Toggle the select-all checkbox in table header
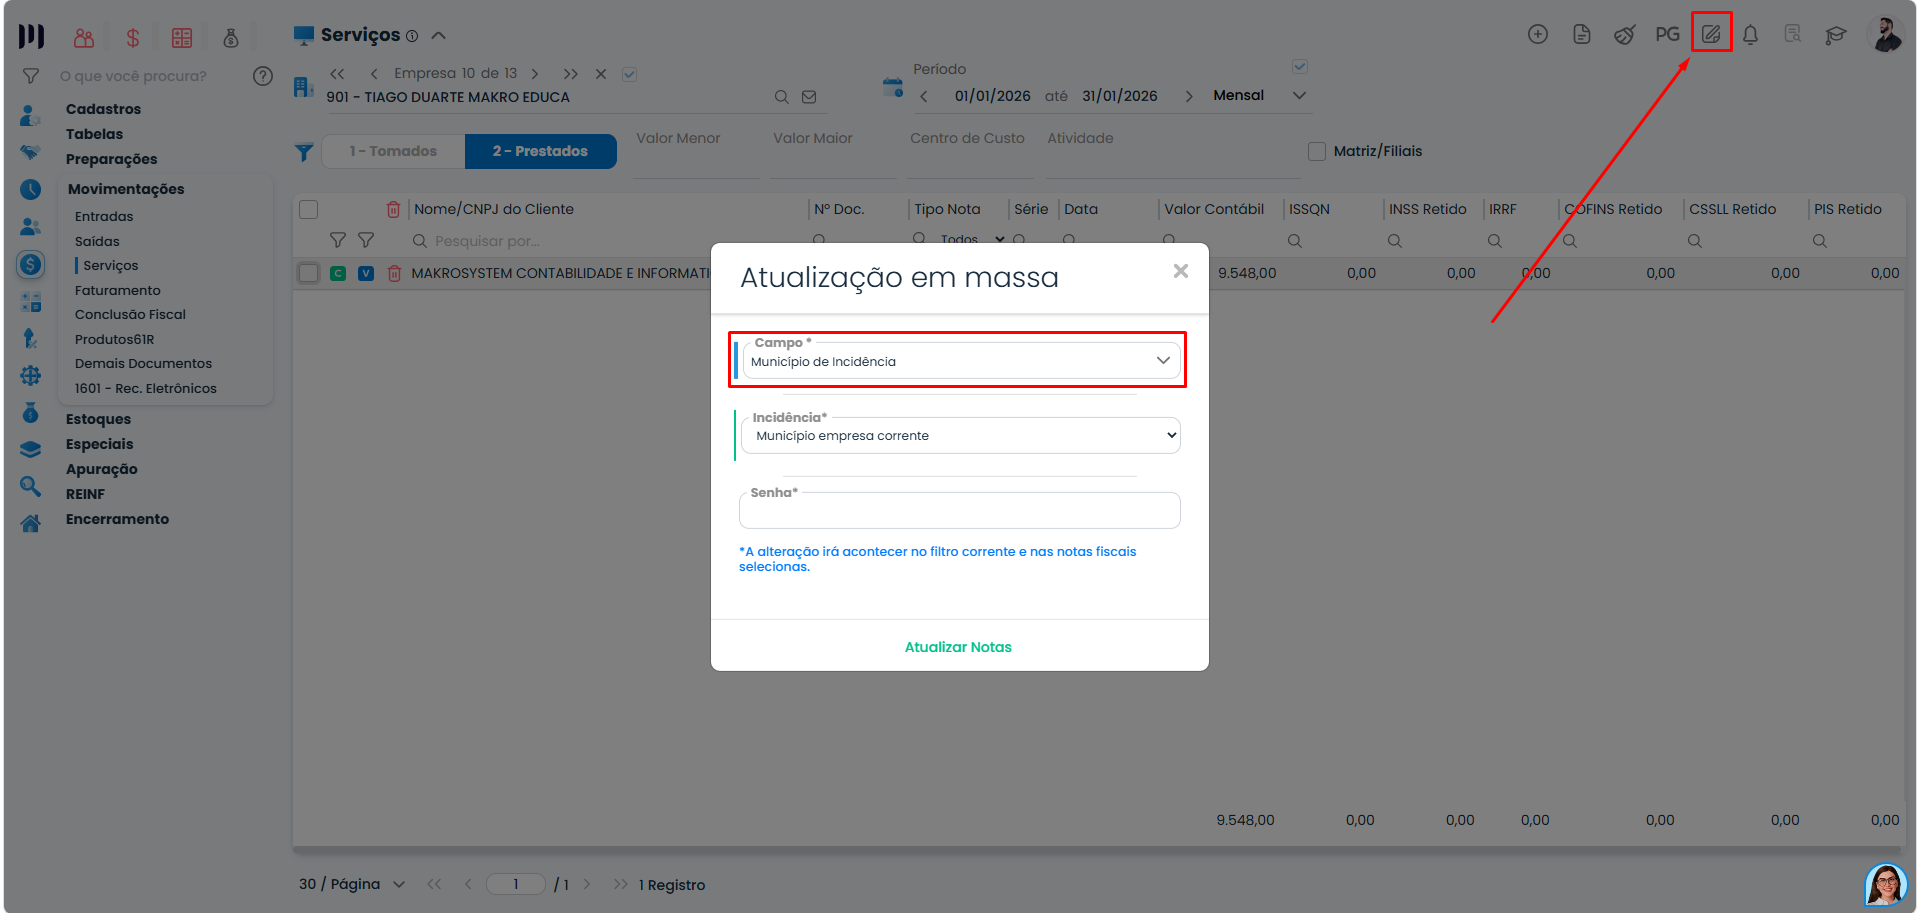 309,209
